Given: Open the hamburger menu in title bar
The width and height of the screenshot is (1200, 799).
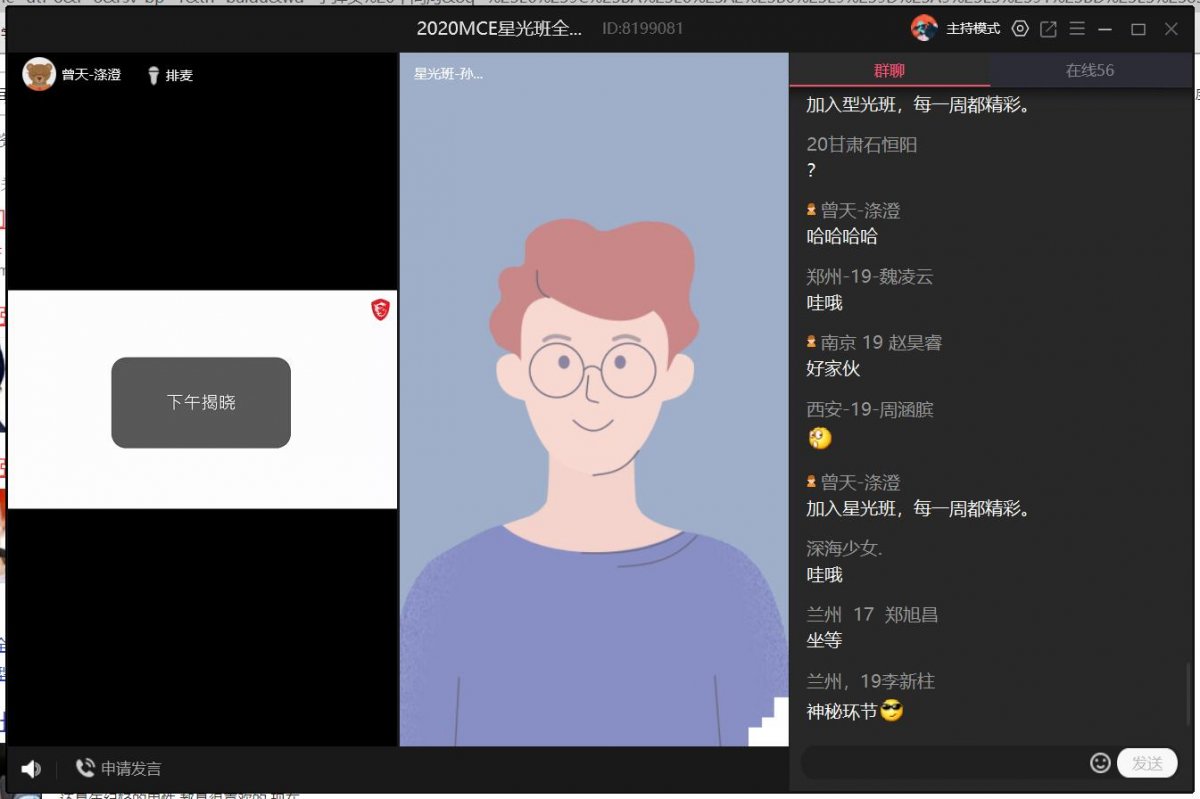Looking at the screenshot, I should tap(1077, 29).
